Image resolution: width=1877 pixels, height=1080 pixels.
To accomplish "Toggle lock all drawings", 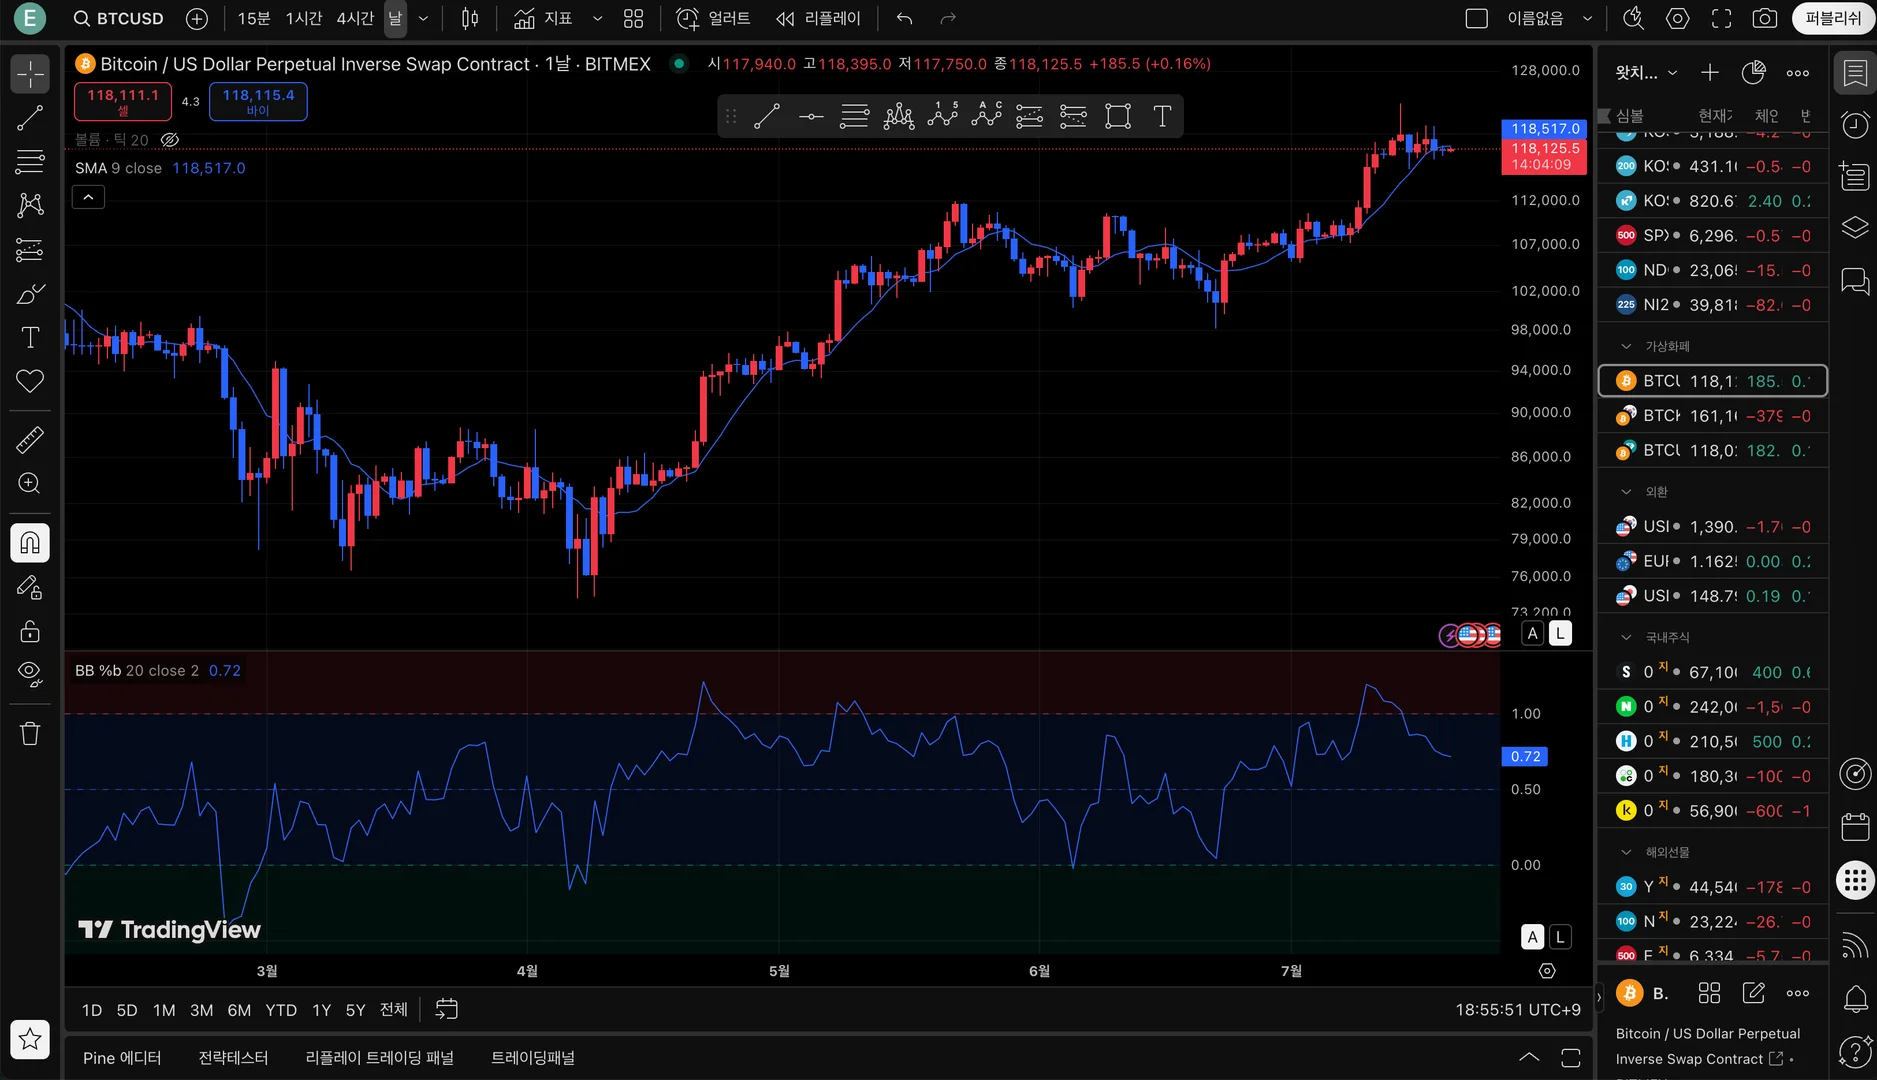I will pyautogui.click(x=30, y=631).
